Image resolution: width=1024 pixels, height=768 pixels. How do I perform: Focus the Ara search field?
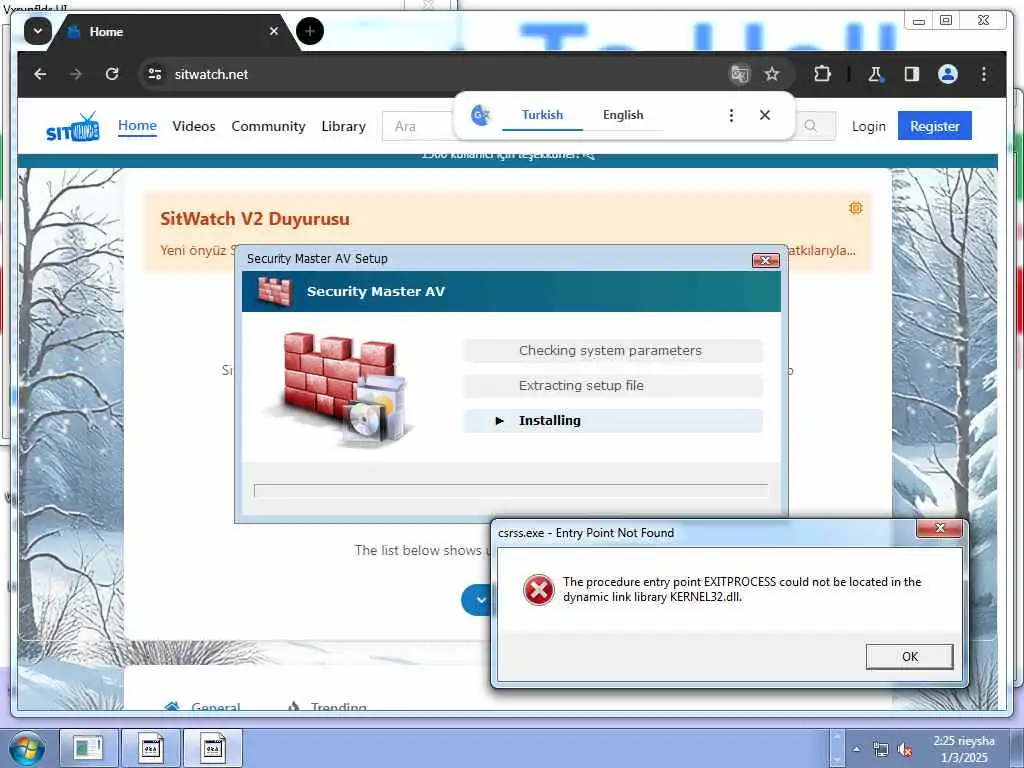tap(418, 126)
